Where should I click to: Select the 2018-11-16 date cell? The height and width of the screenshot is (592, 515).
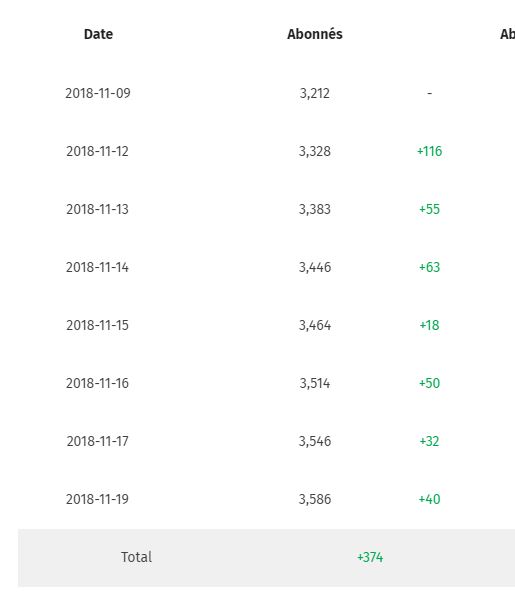coord(97,384)
